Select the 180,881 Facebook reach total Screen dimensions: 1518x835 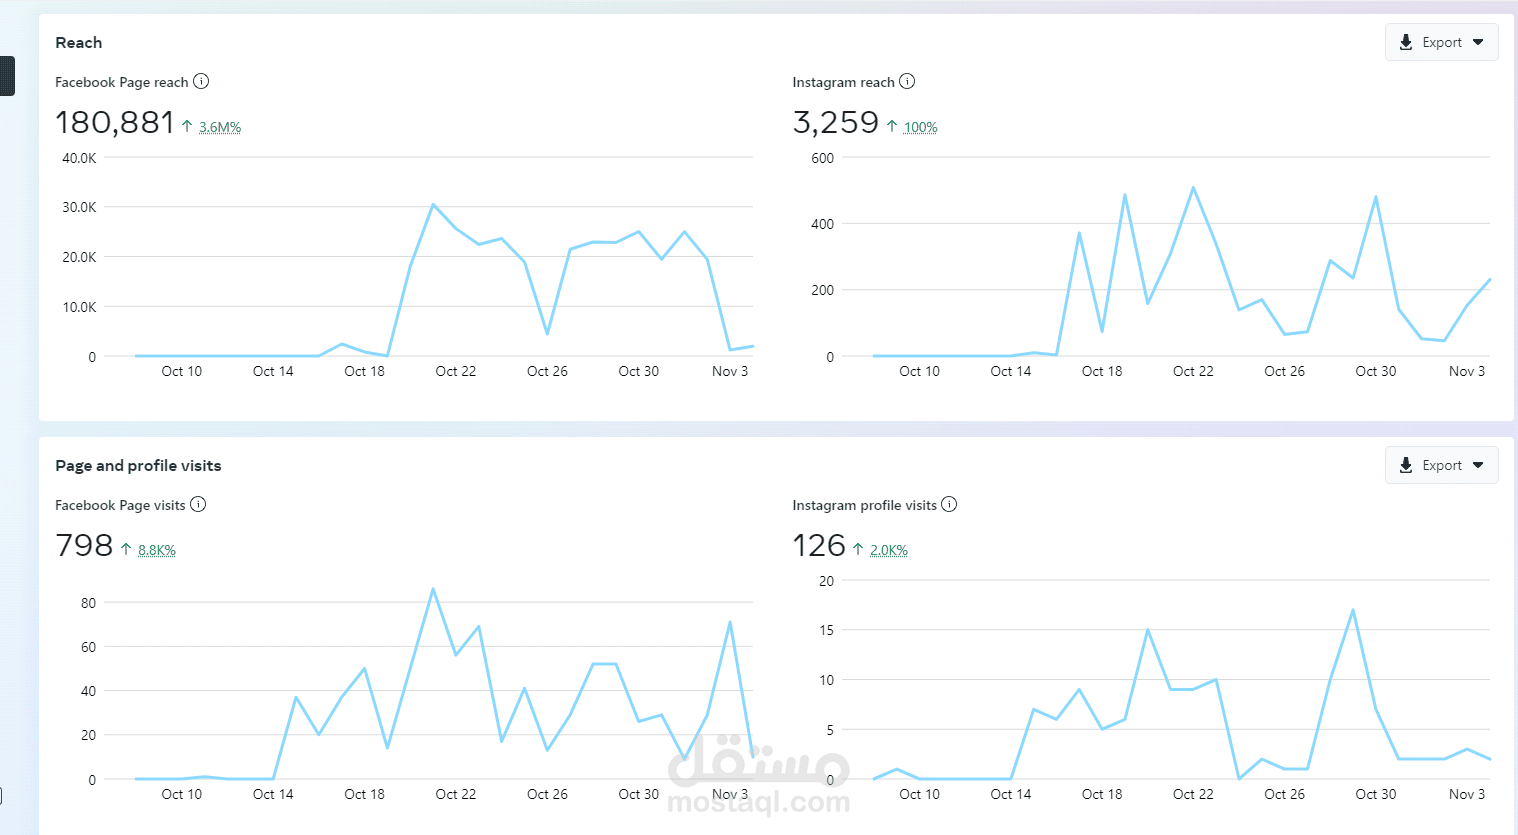(115, 122)
